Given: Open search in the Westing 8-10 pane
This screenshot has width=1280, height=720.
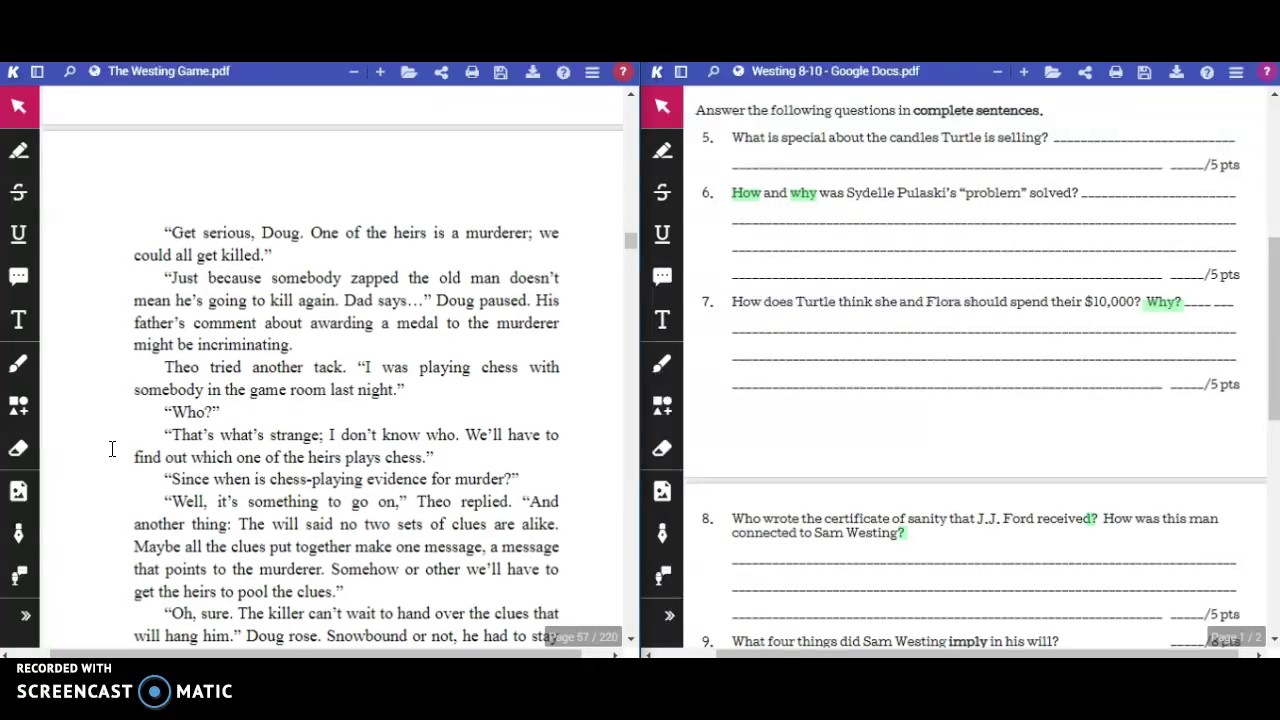Looking at the screenshot, I should pos(713,71).
